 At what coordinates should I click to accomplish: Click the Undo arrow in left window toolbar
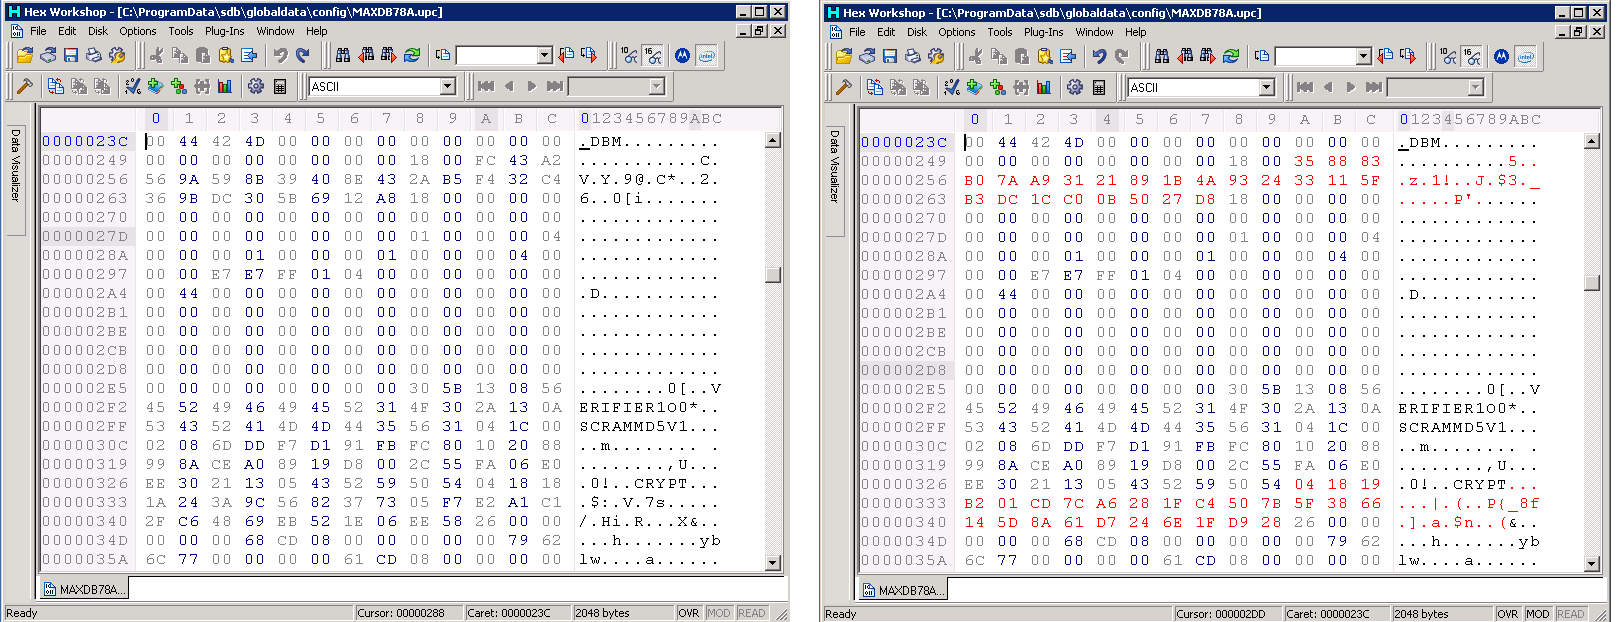point(281,55)
